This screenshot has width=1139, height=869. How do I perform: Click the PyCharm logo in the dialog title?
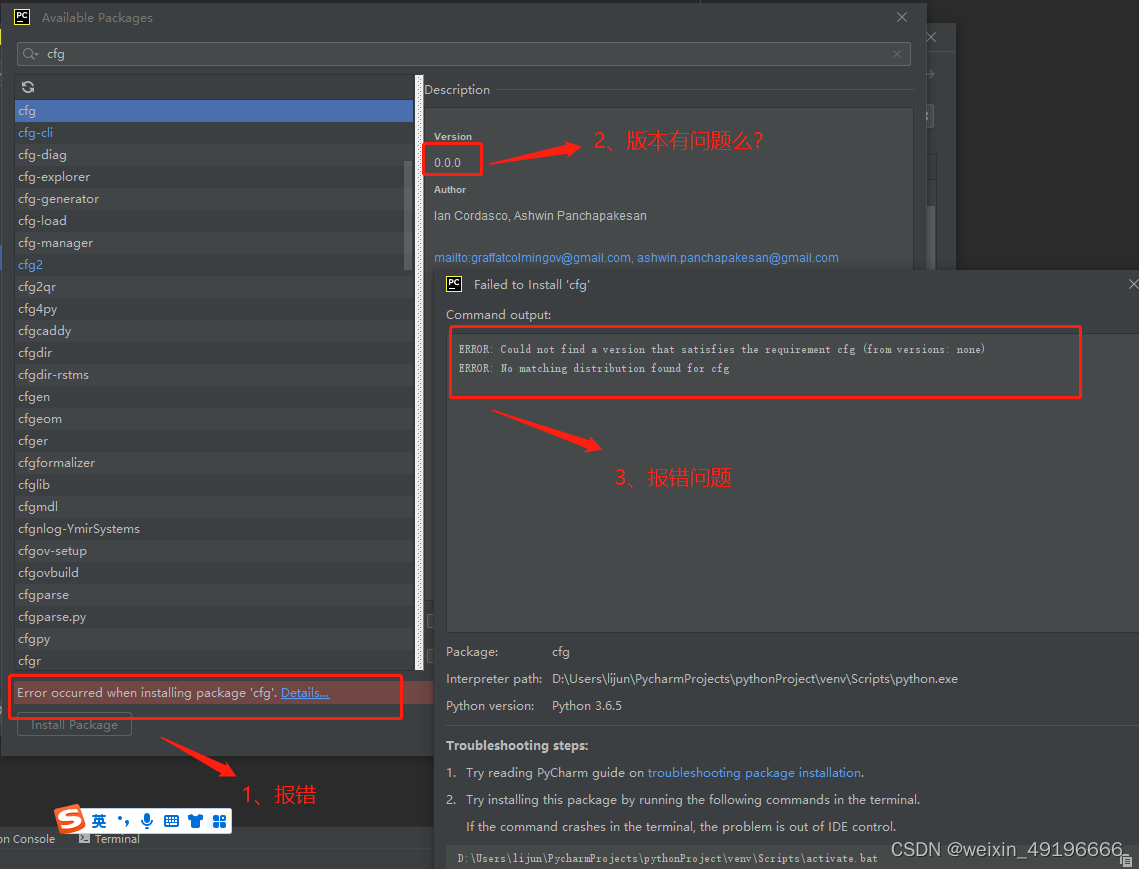click(21, 16)
